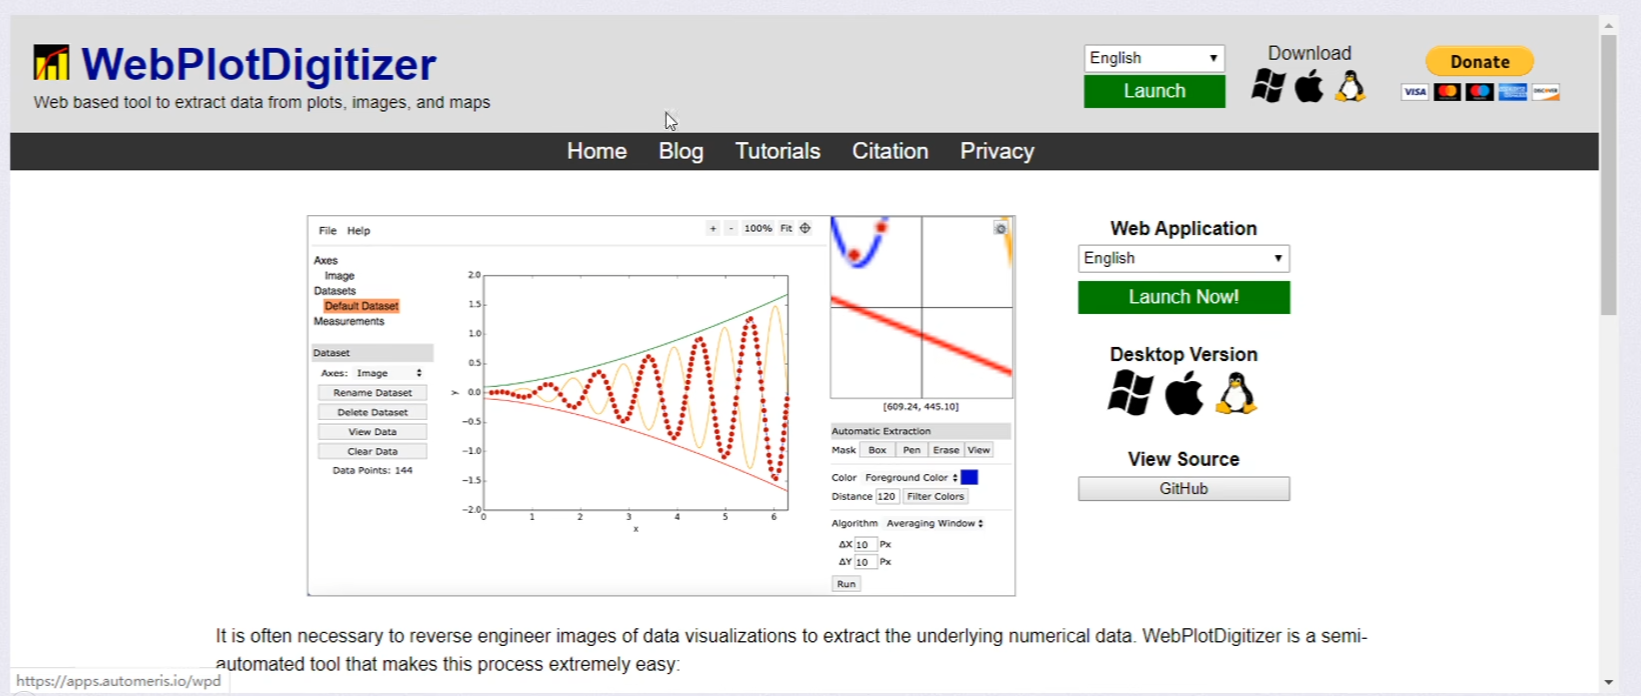Image resolution: width=1641 pixels, height=696 pixels.
Task: Open Windows desktop version download
Action: (1130, 393)
